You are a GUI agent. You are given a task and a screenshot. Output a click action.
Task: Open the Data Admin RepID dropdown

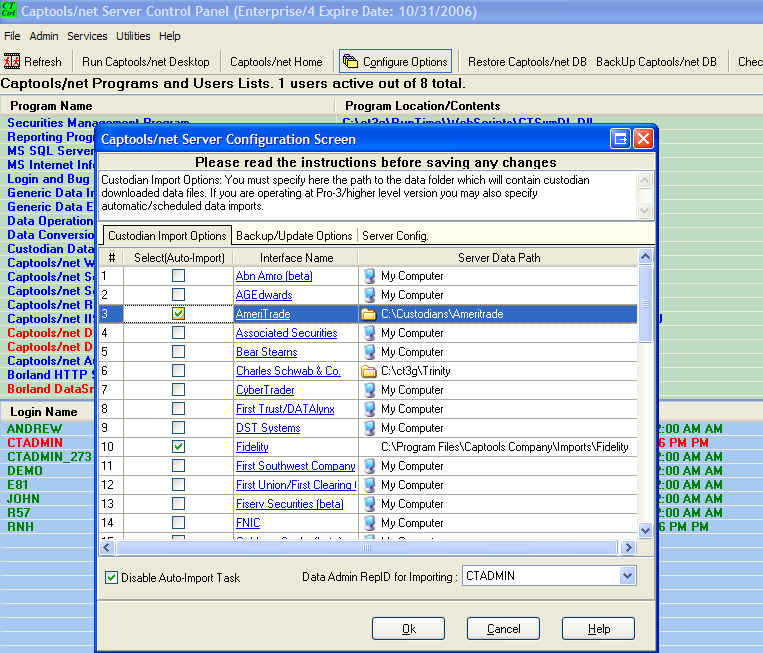pos(627,576)
